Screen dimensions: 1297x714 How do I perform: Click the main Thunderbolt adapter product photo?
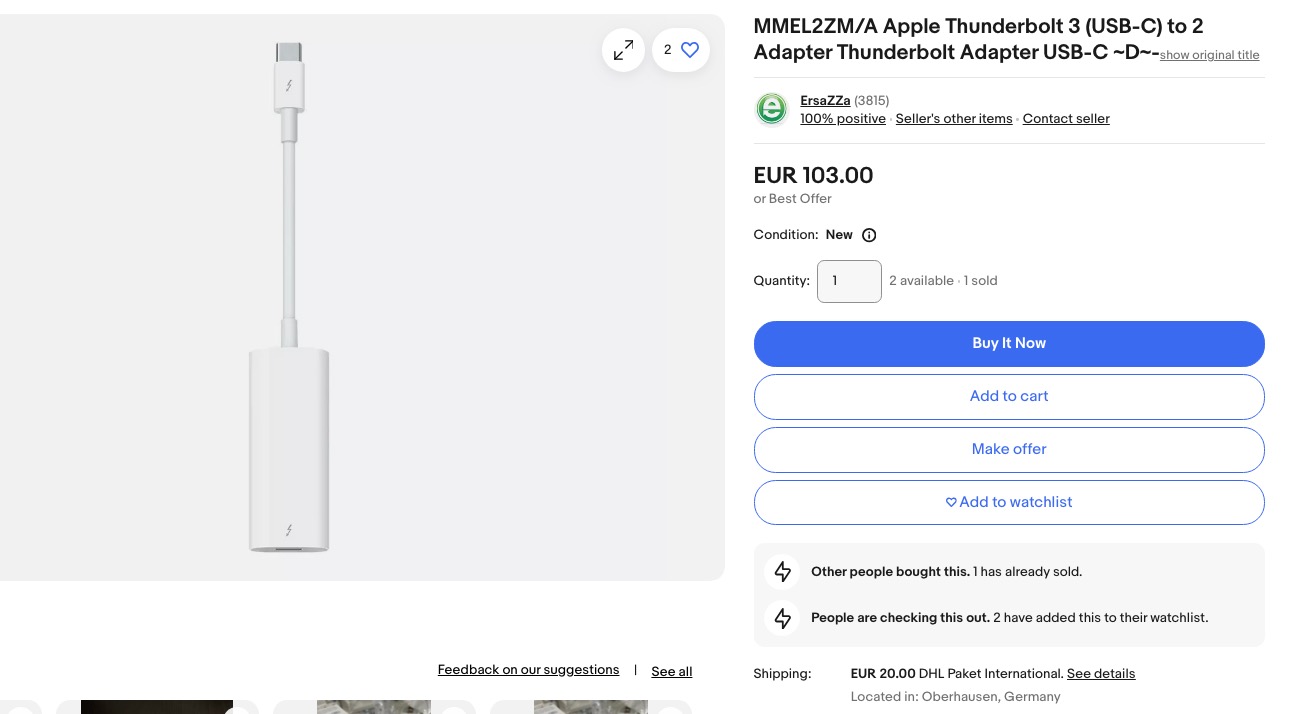289,297
